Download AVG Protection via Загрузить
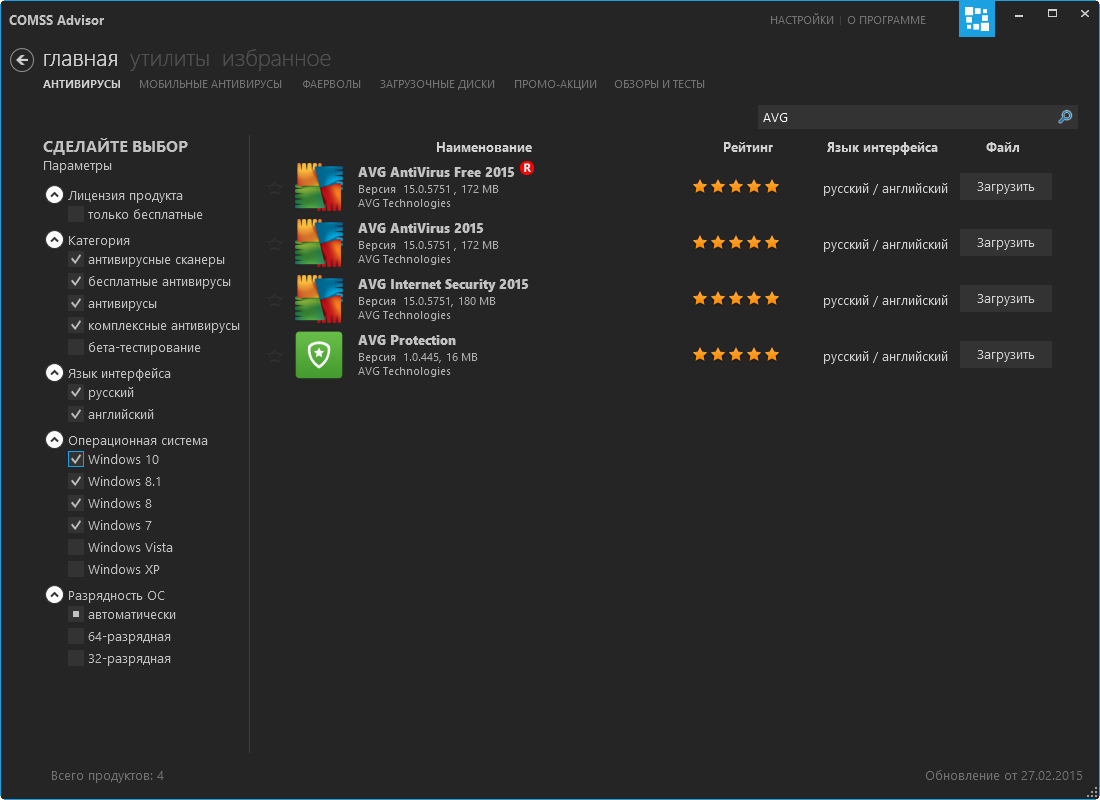The height and width of the screenshot is (800, 1100). coord(1005,355)
